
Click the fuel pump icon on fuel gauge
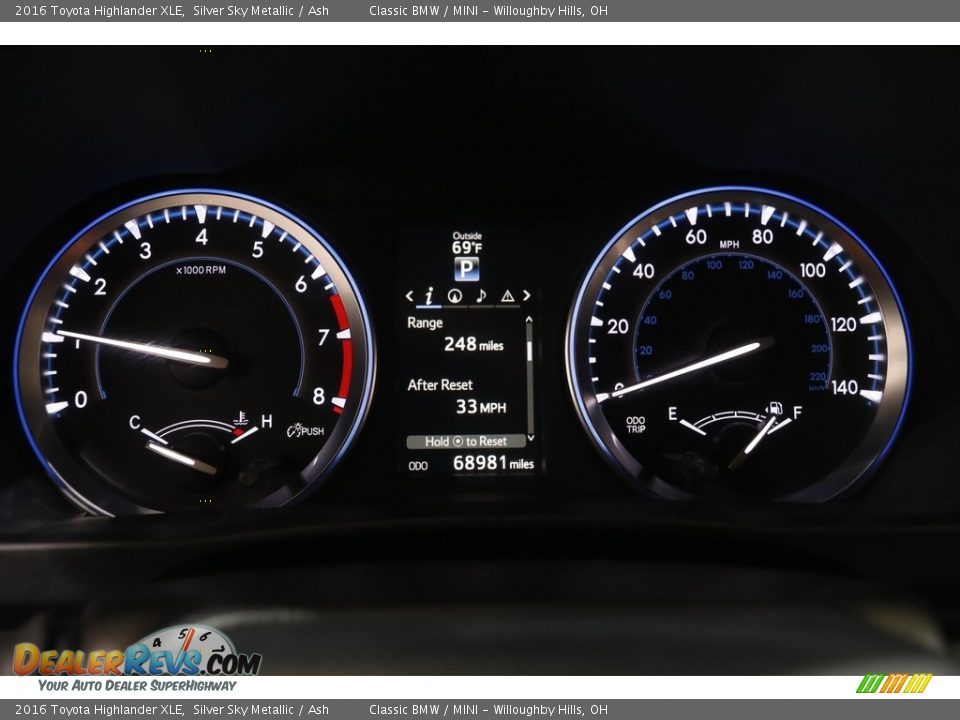(775, 408)
